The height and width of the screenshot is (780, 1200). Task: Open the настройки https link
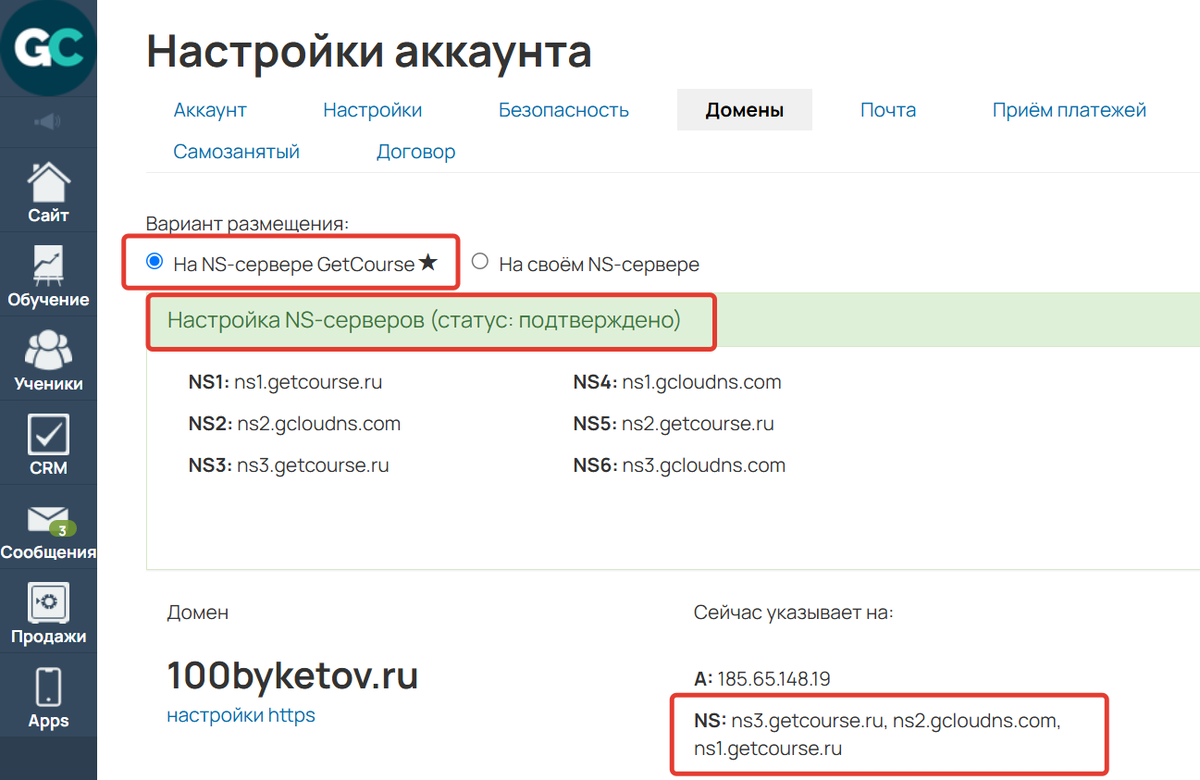coord(241,715)
